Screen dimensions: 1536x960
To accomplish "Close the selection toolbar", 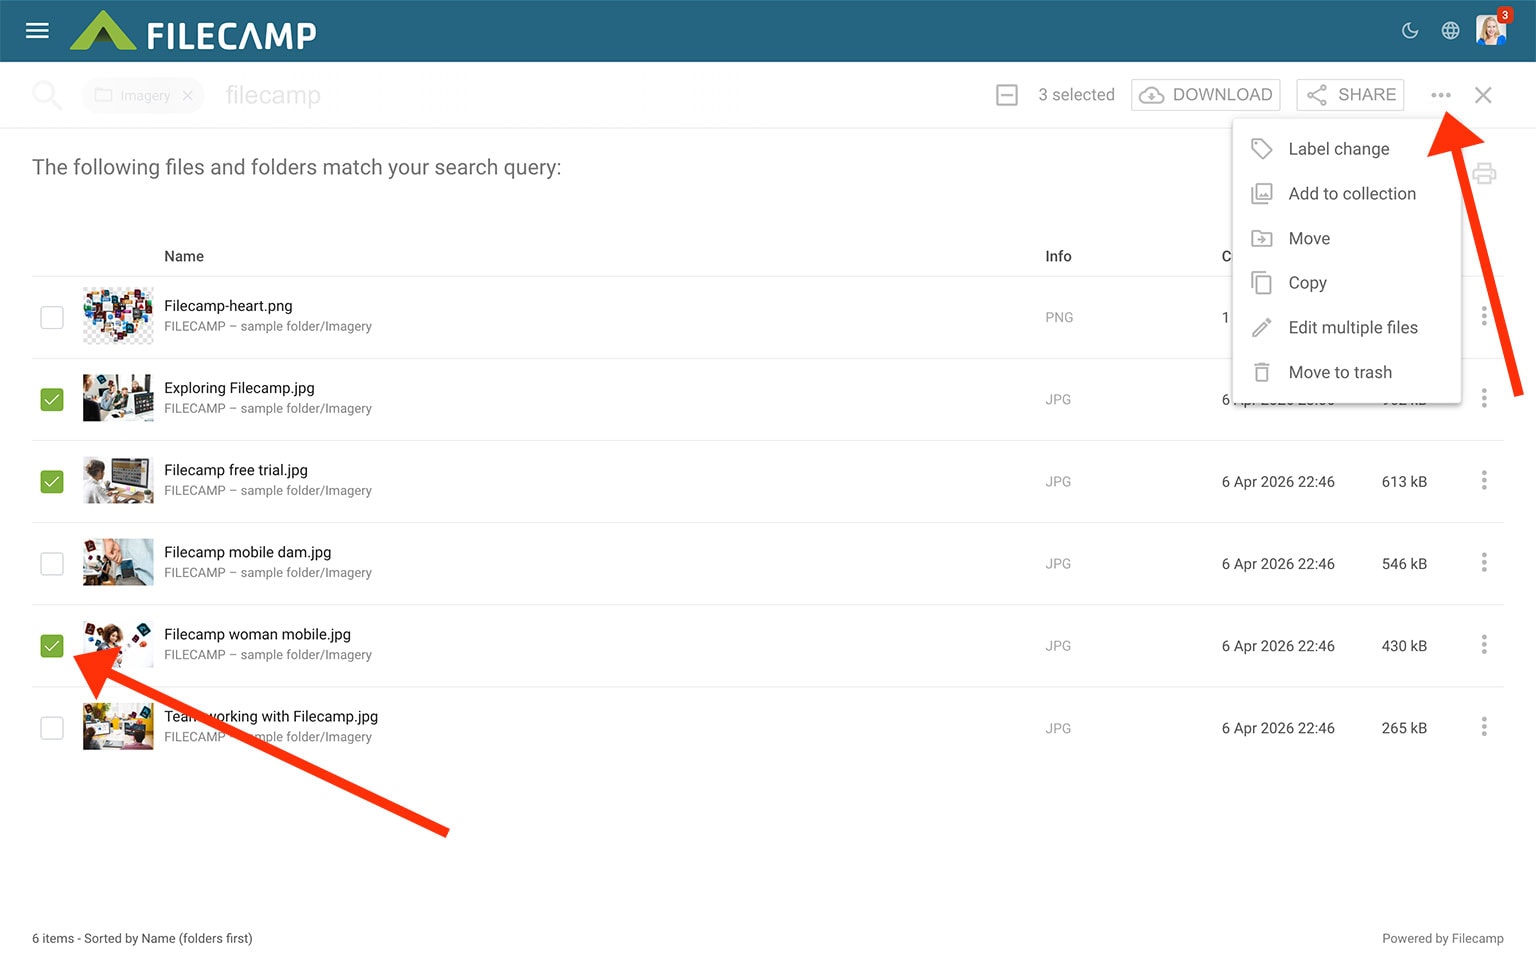I will pyautogui.click(x=1483, y=95).
